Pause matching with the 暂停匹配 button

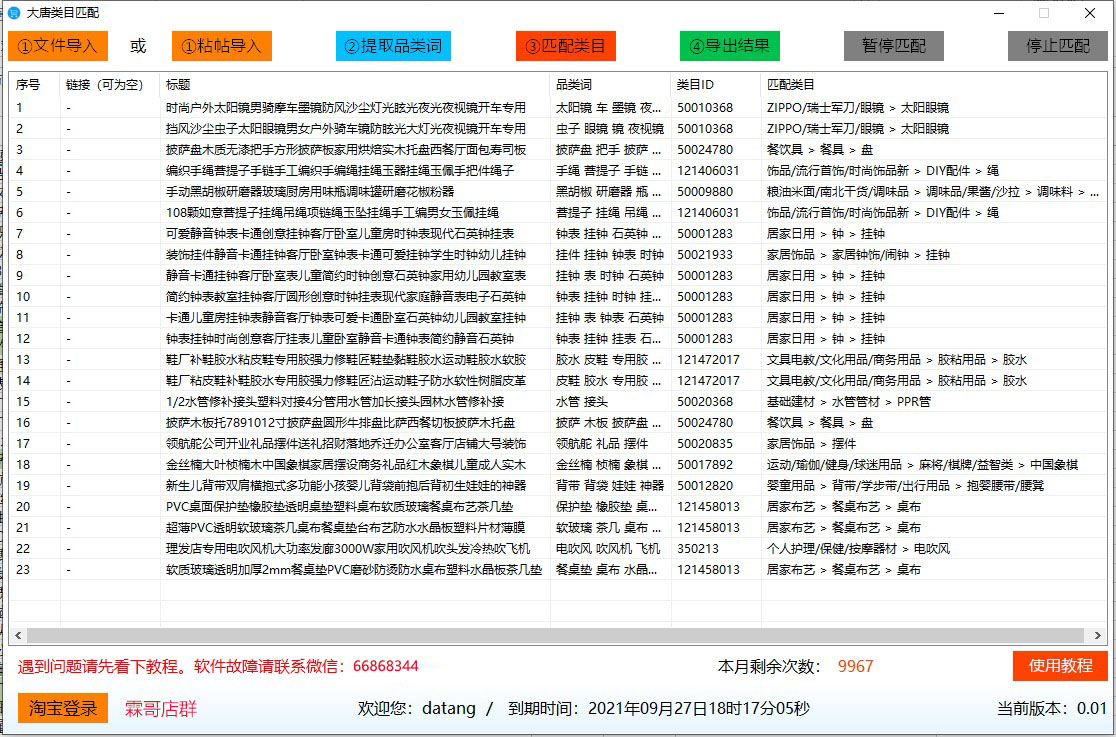tap(893, 46)
